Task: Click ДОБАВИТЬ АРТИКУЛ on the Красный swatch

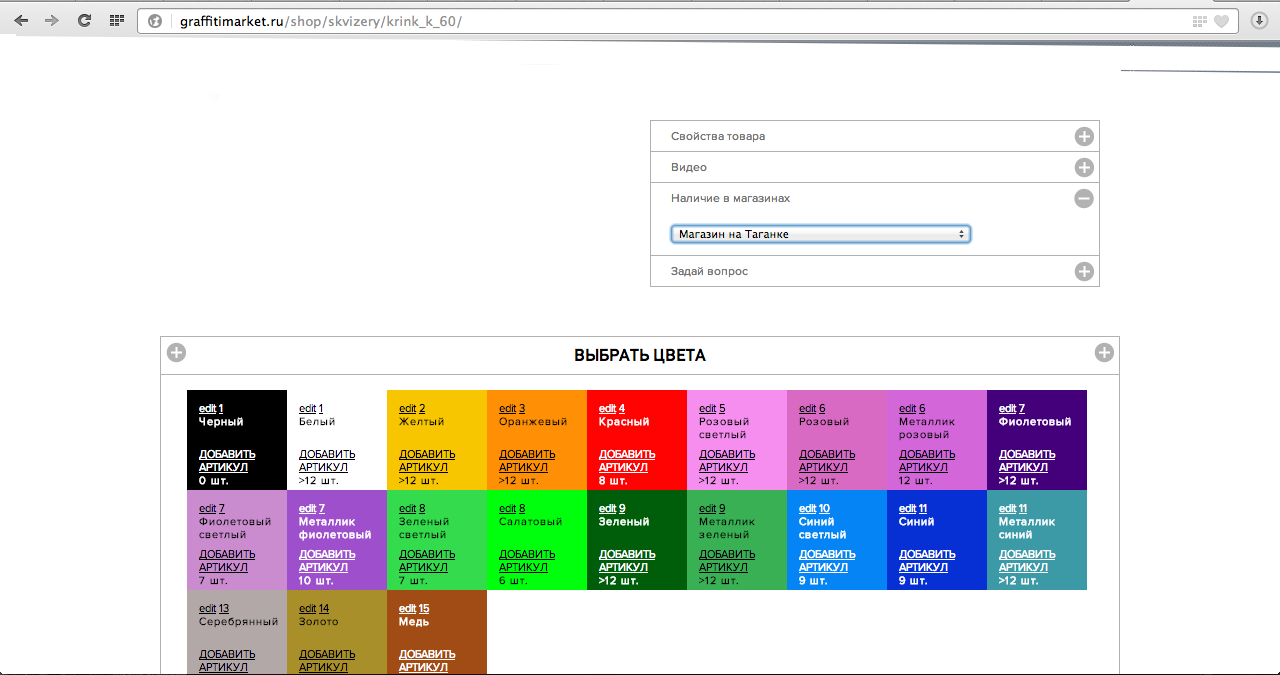Action: click(627, 460)
